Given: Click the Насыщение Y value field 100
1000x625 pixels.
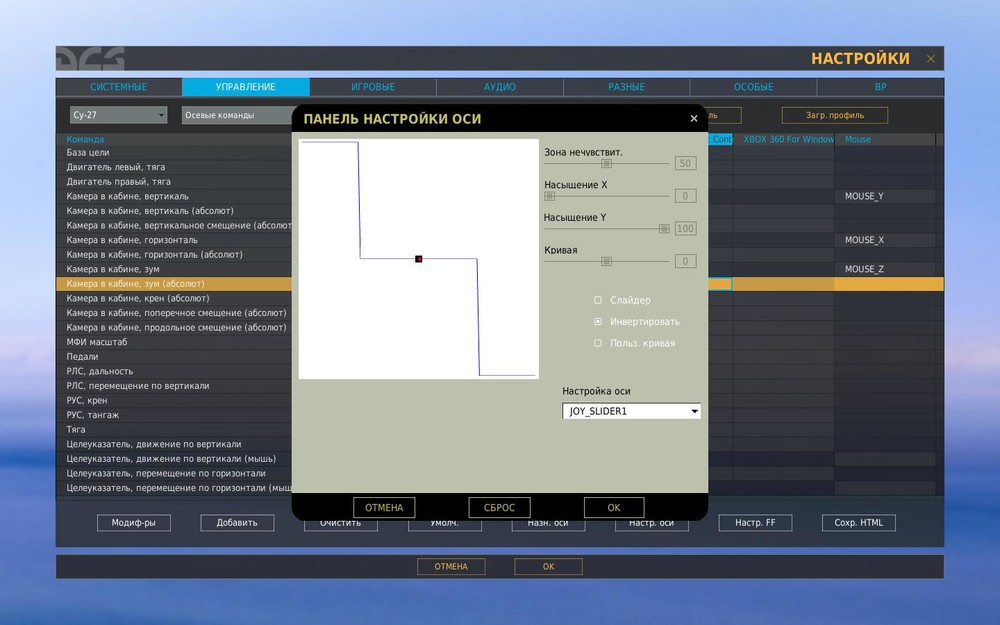Looking at the screenshot, I should 686,228.
